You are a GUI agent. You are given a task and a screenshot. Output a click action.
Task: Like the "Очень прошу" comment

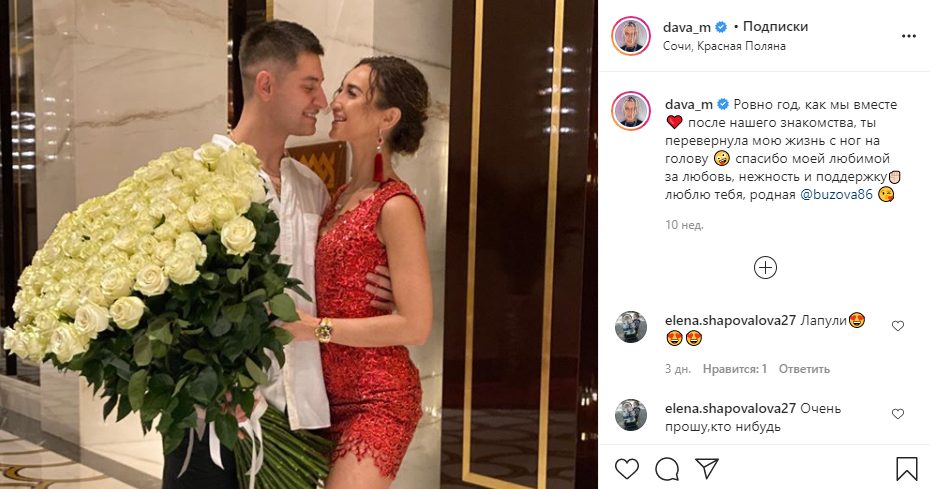point(898,414)
